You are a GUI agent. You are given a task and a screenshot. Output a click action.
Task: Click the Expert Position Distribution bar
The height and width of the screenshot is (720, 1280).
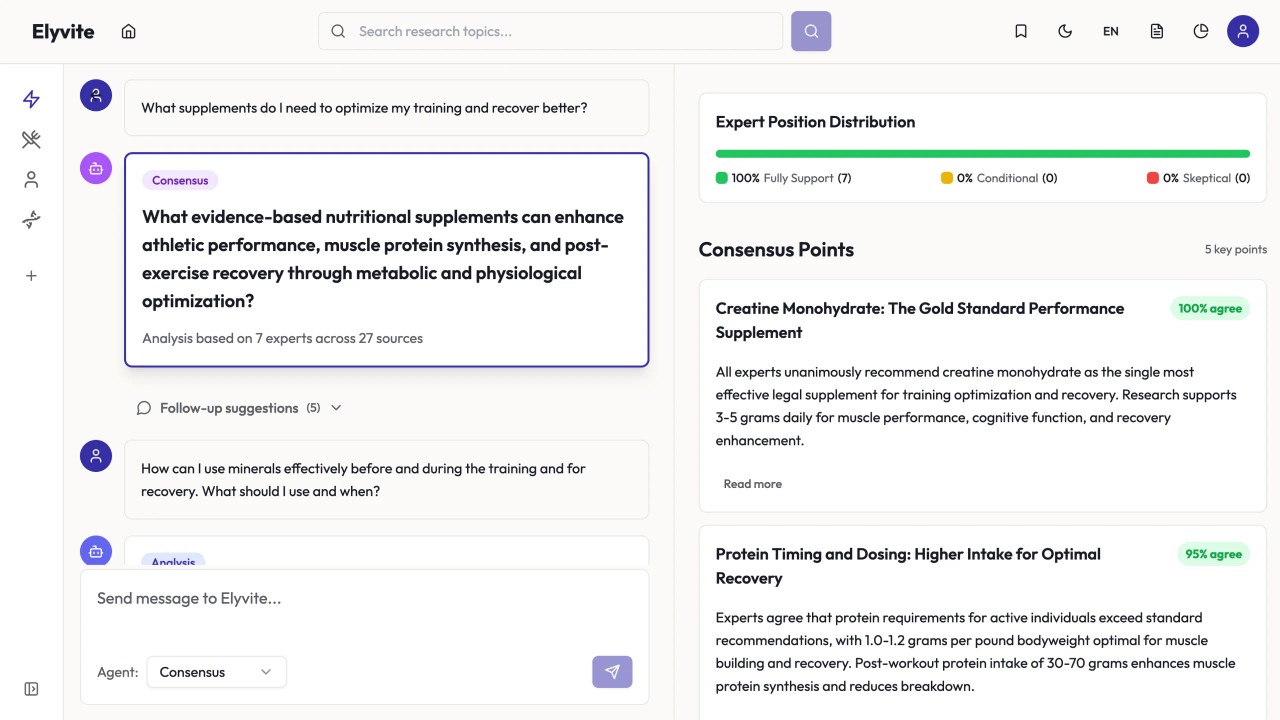pyautogui.click(x=982, y=153)
